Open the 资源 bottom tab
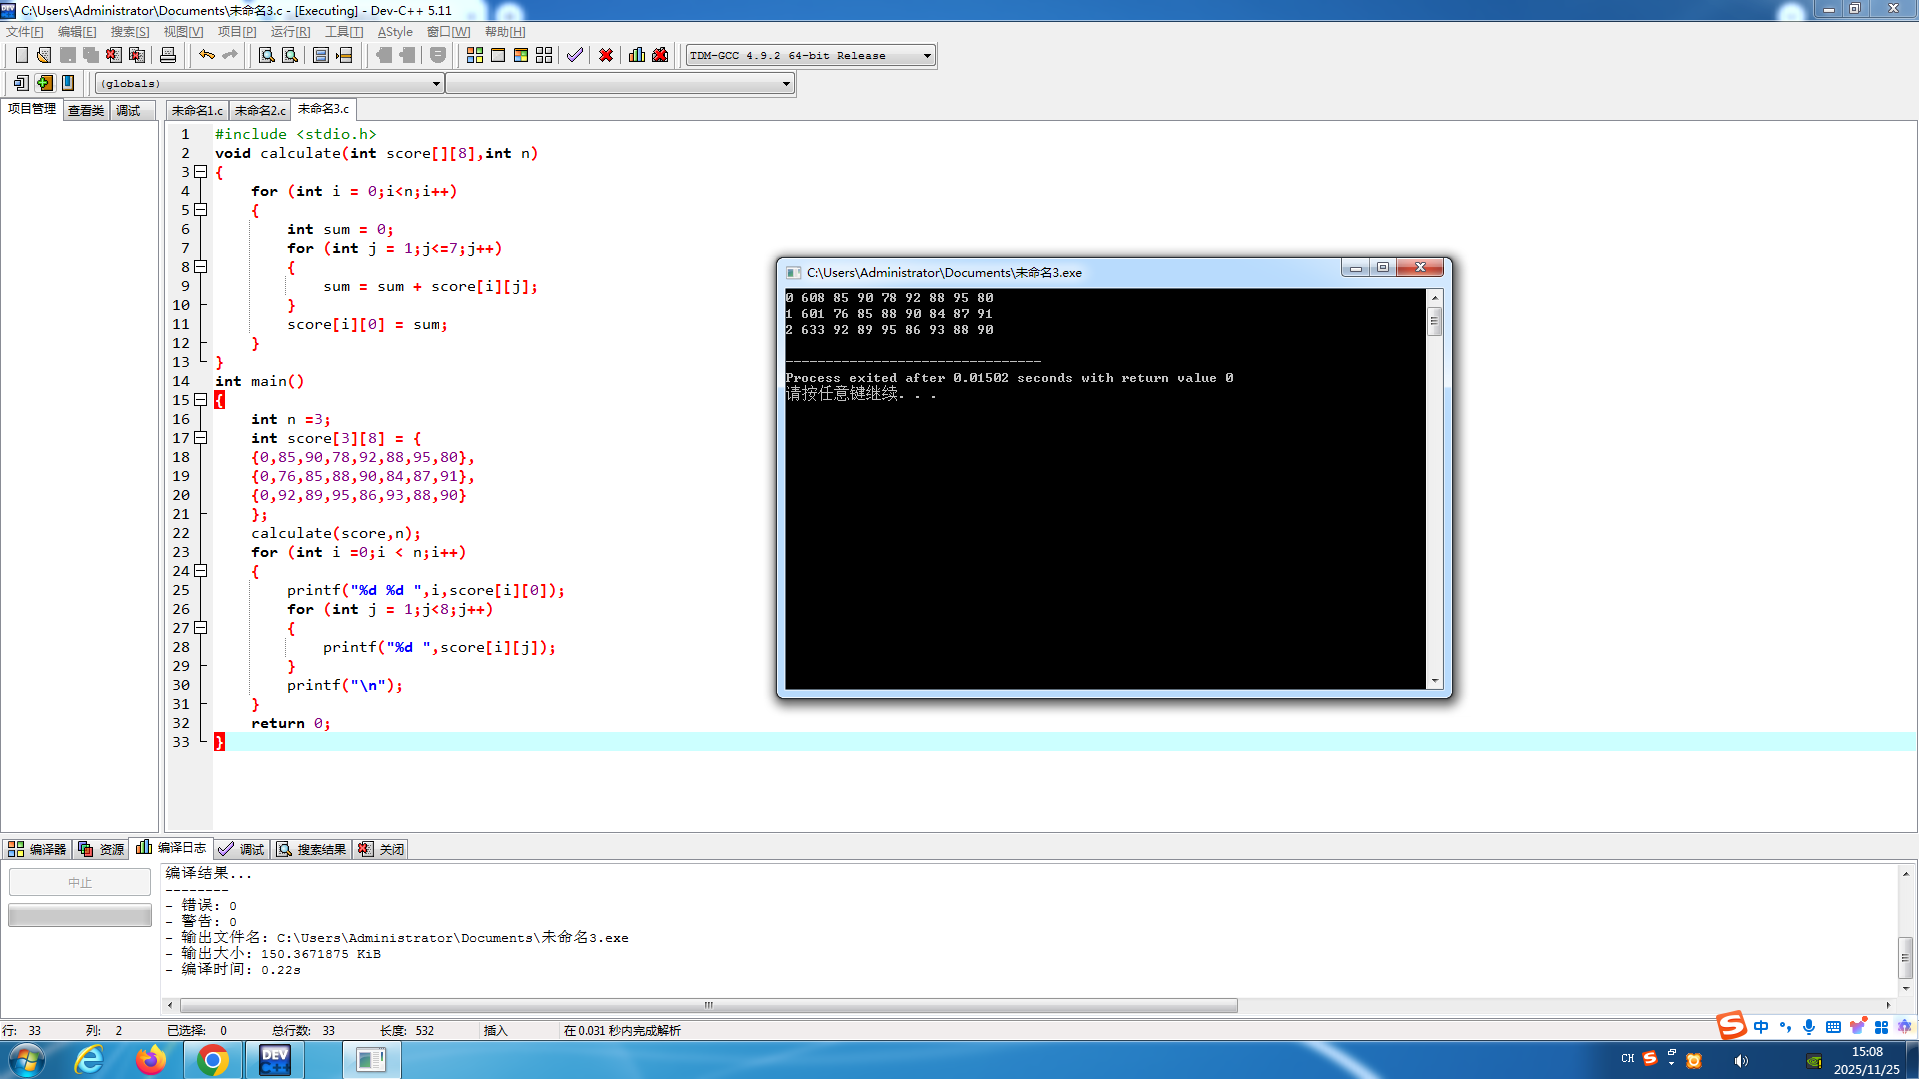 [x=101, y=849]
